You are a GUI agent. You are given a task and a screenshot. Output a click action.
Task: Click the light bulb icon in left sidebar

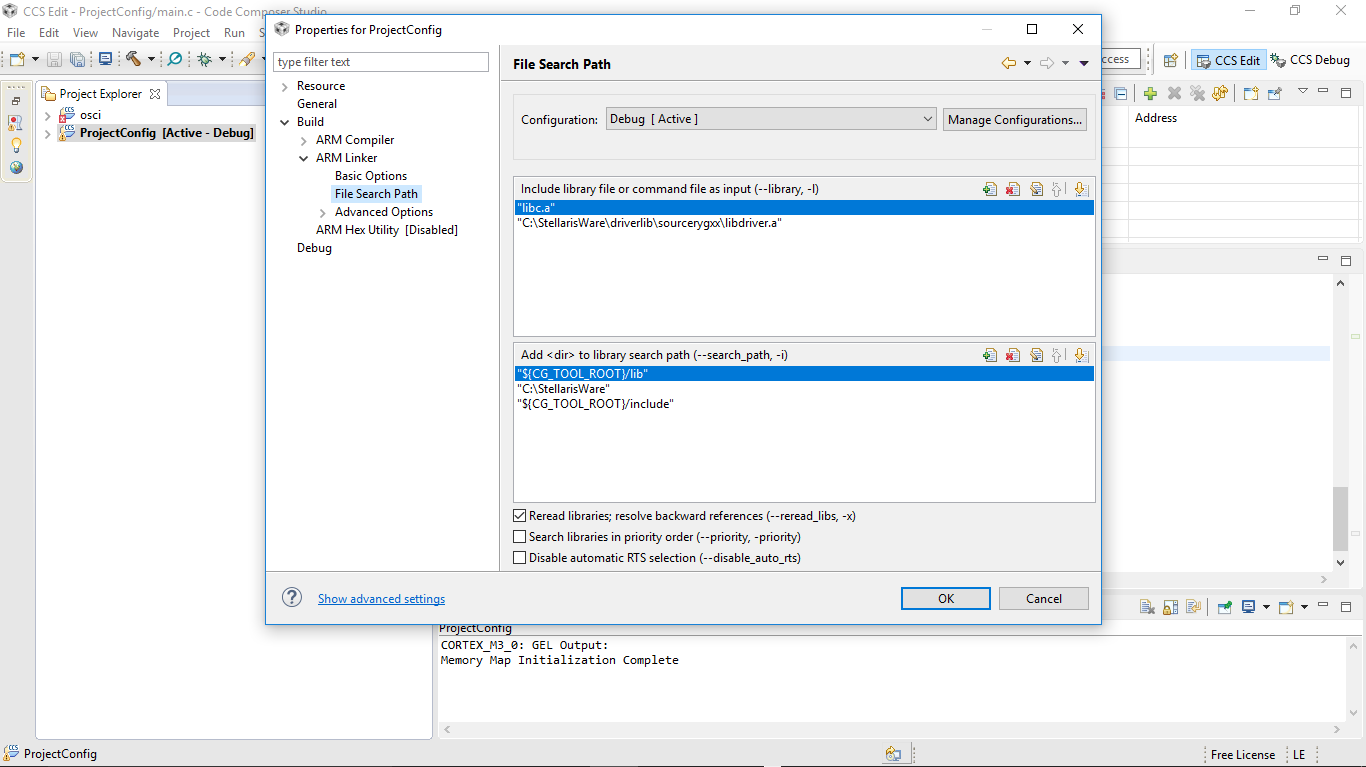click(x=16, y=145)
